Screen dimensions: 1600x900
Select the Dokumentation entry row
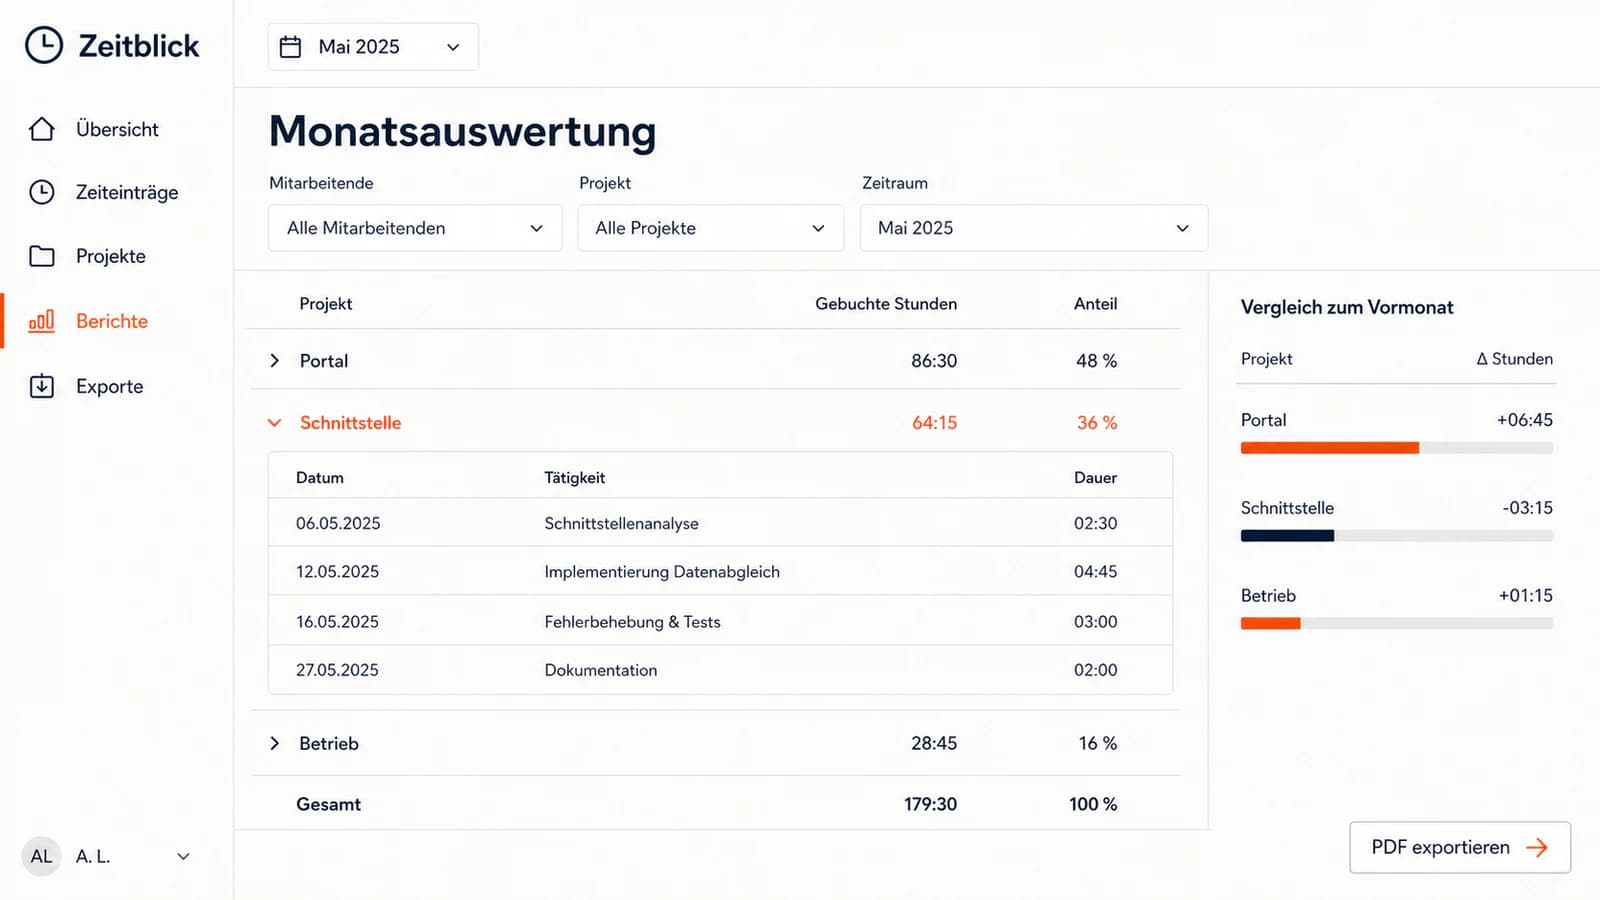pyautogui.click(x=720, y=670)
